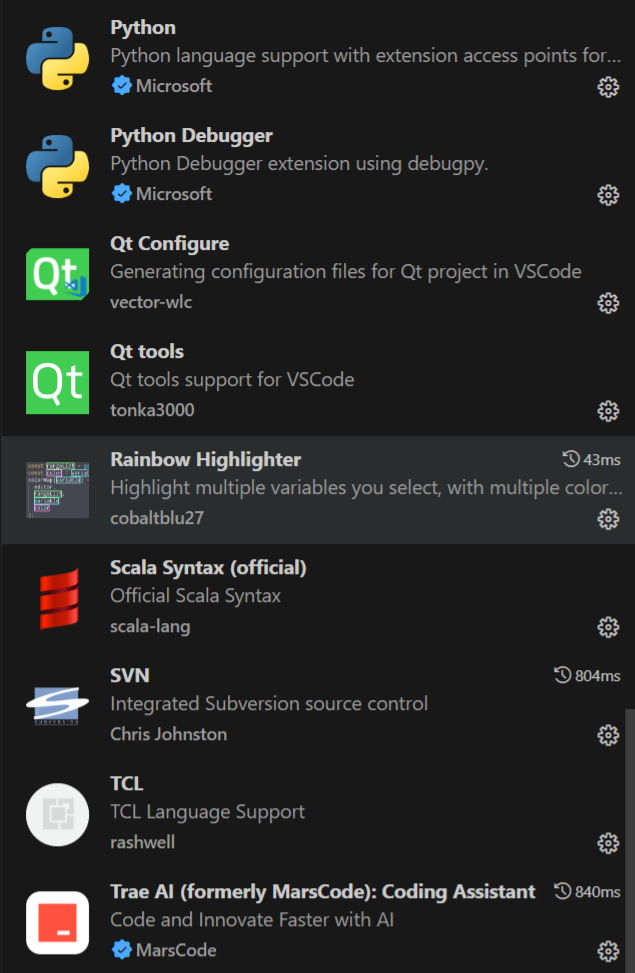Open Trae AI Coding Assistant title
The image size is (635, 973).
[322, 892]
